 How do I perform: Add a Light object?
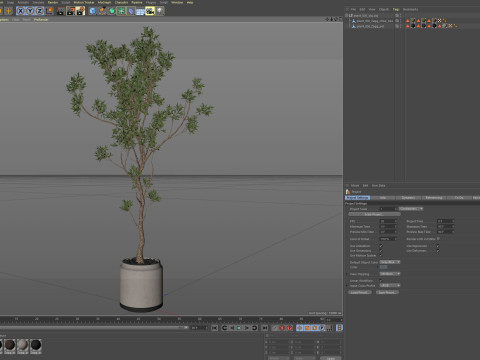(160, 11)
